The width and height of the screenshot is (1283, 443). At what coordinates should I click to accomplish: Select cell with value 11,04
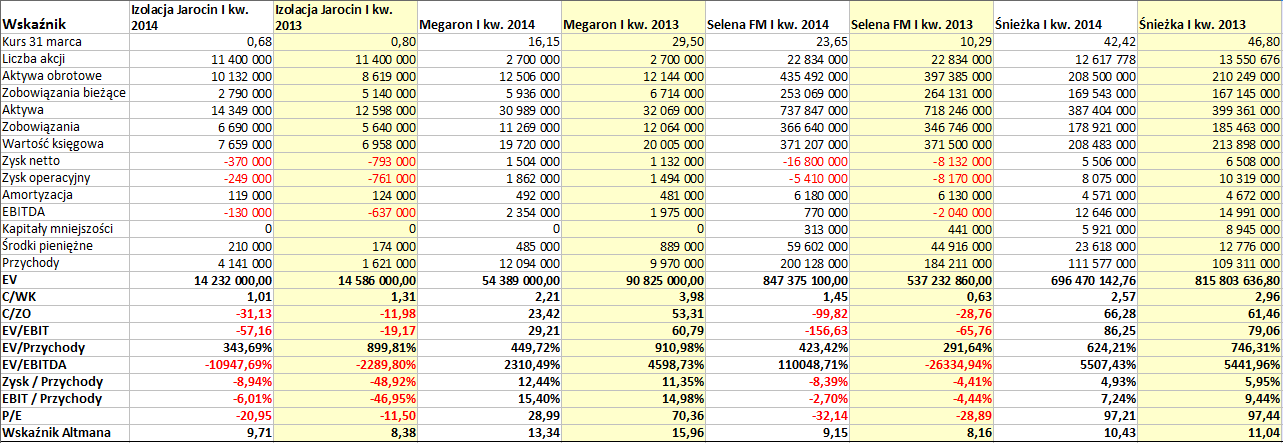[x=1209, y=433]
